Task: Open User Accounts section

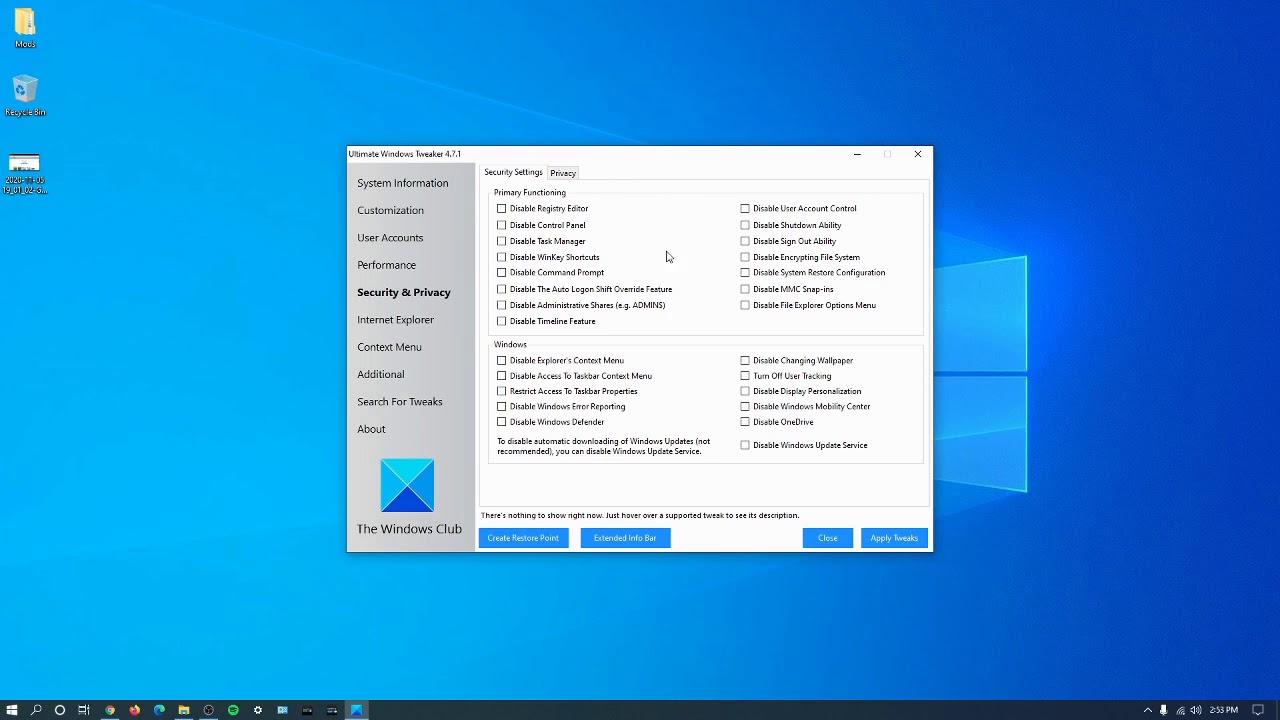Action: click(390, 238)
